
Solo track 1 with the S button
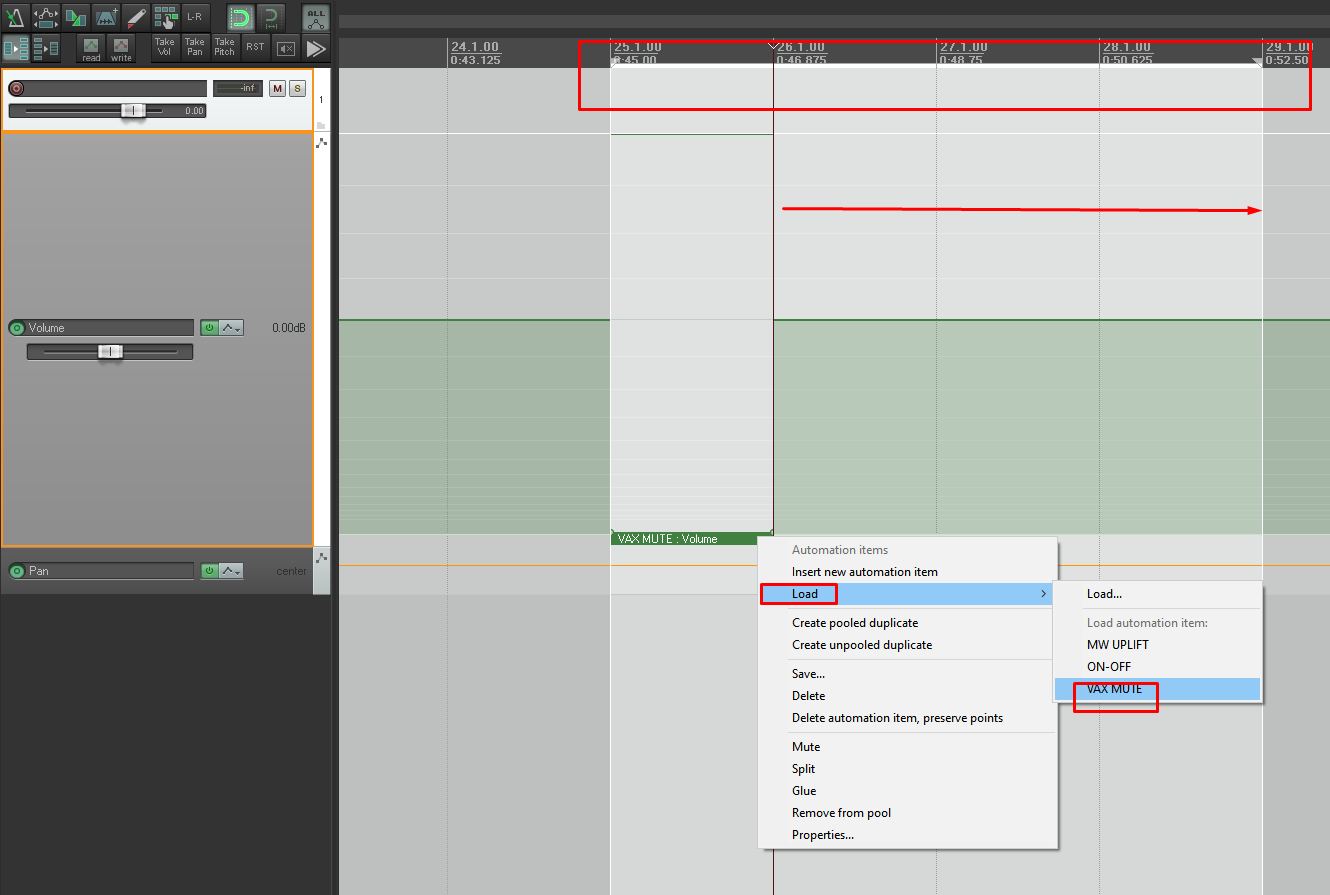297,89
